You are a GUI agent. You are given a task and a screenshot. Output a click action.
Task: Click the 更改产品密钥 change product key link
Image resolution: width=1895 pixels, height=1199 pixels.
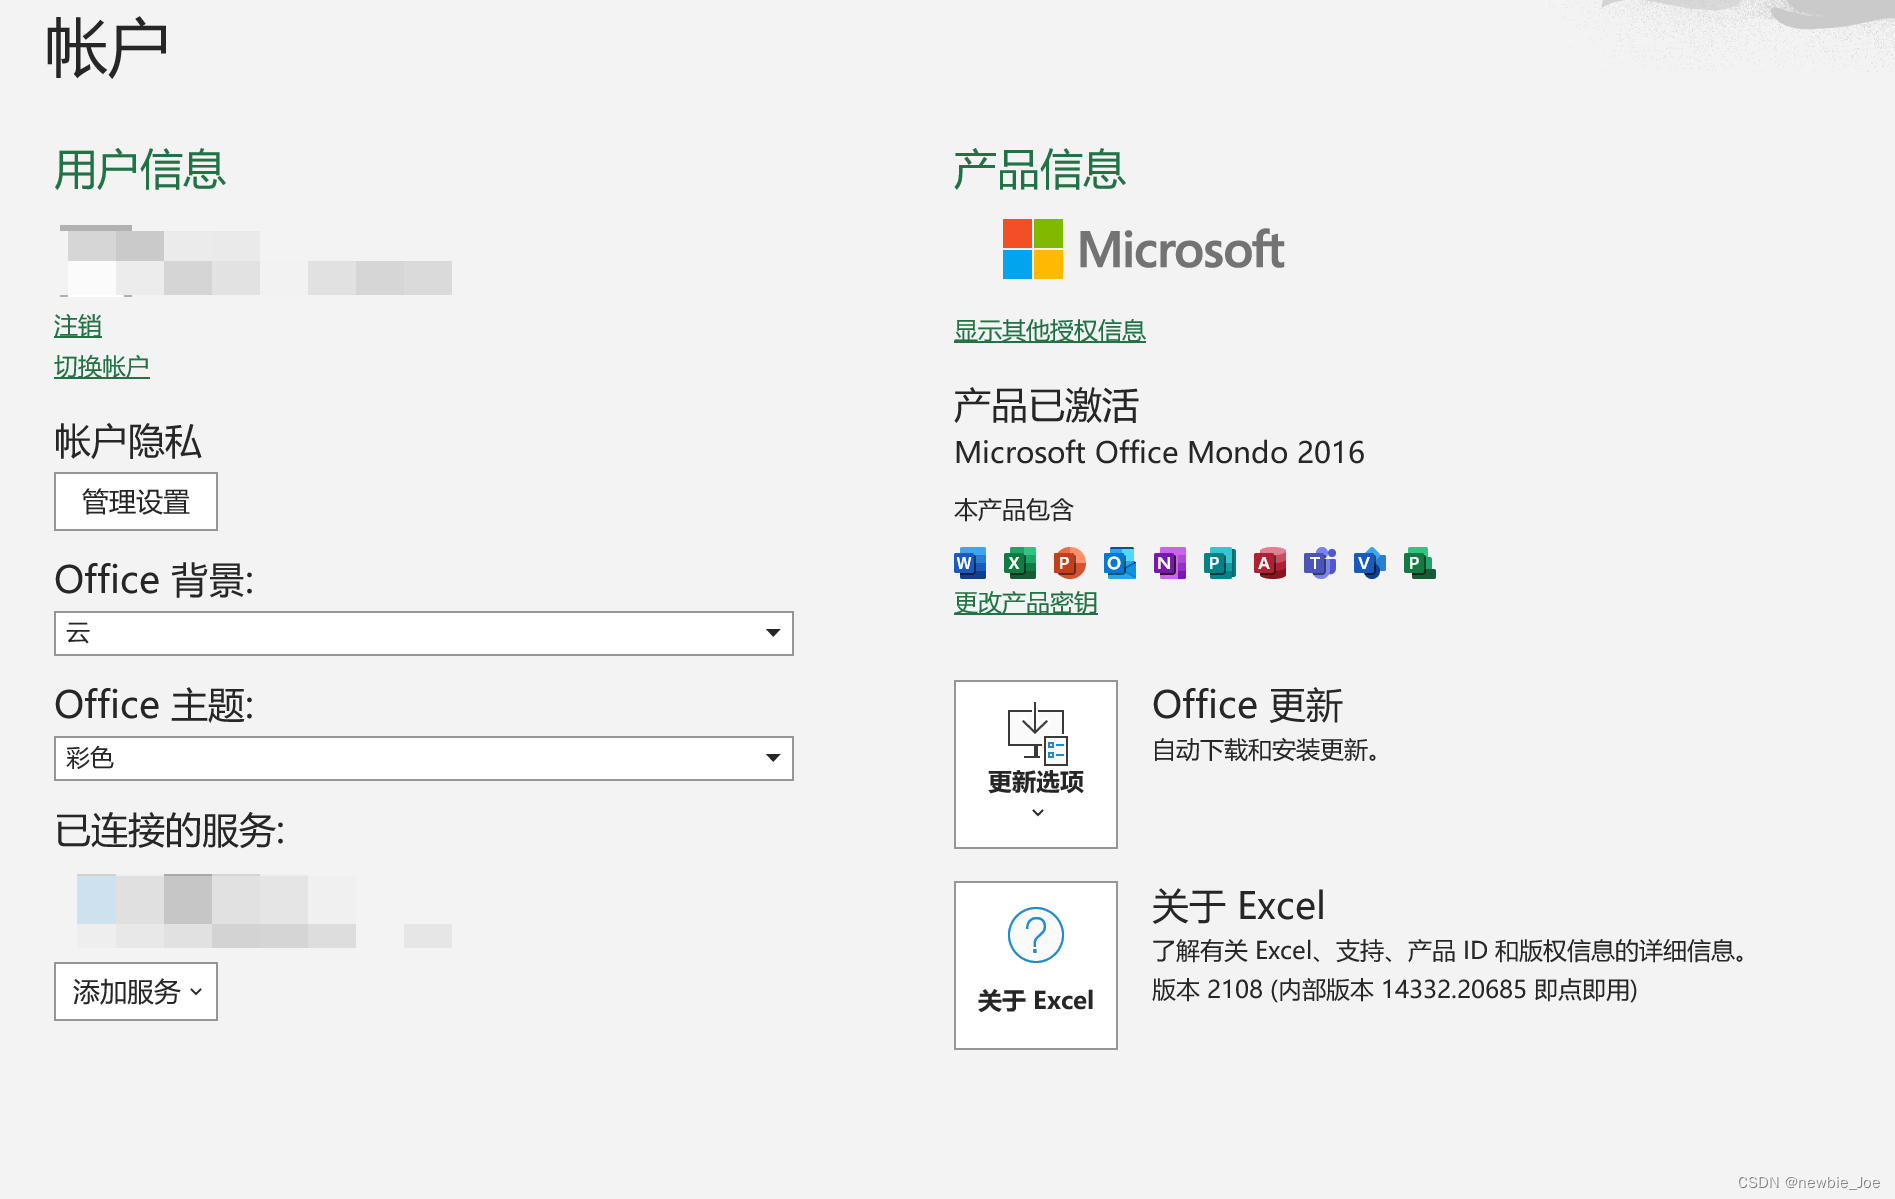[1026, 603]
